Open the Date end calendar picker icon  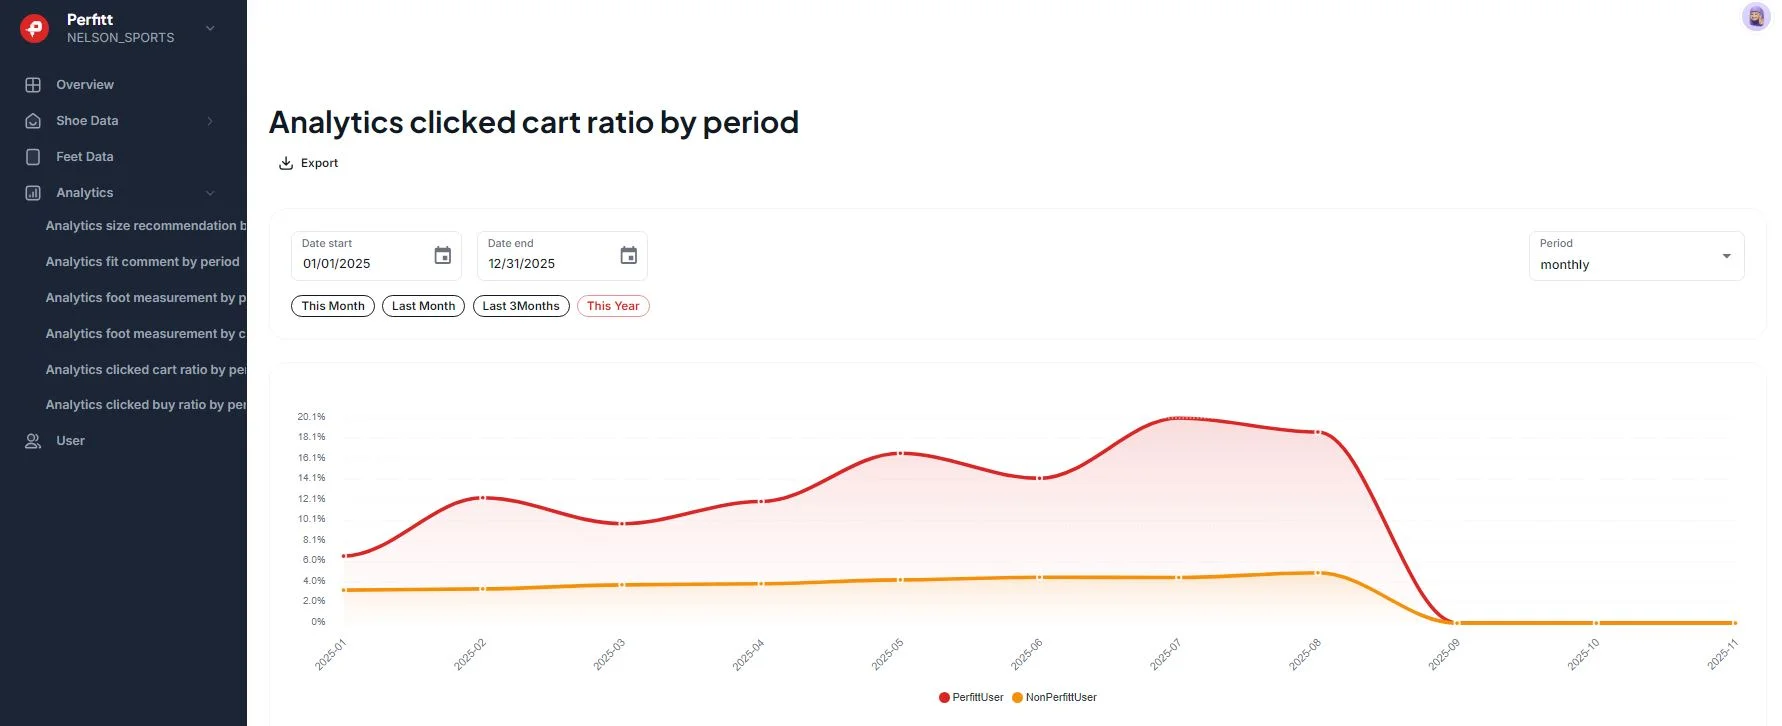pyautogui.click(x=628, y=256)
